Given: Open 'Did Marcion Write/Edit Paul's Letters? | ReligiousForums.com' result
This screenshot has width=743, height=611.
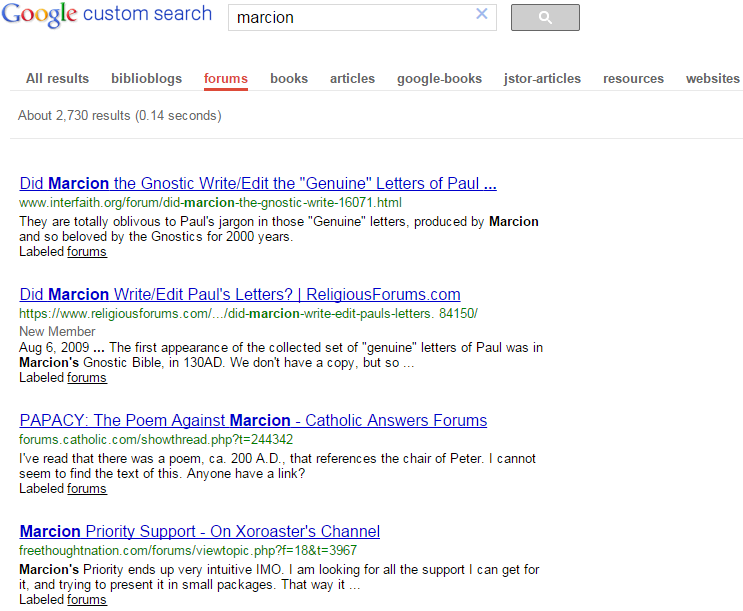Looking at the screenshot, I should [240, 294].
